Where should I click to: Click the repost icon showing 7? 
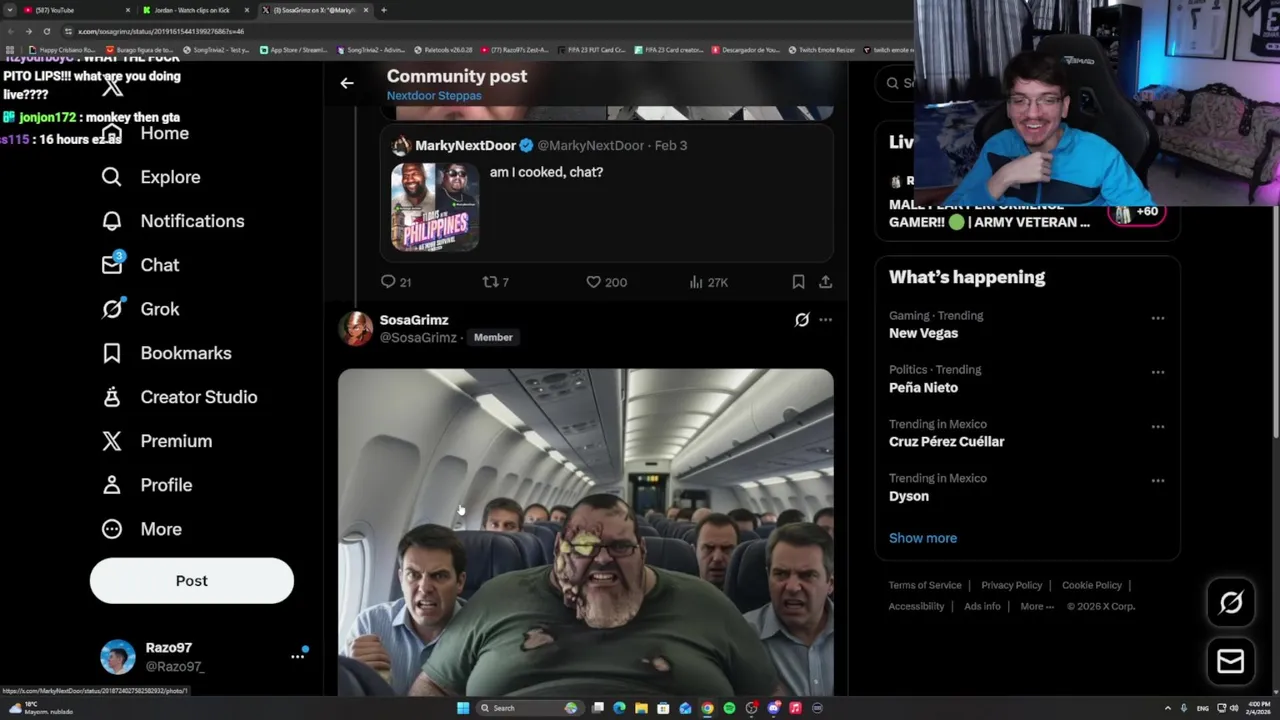(490, 282)
